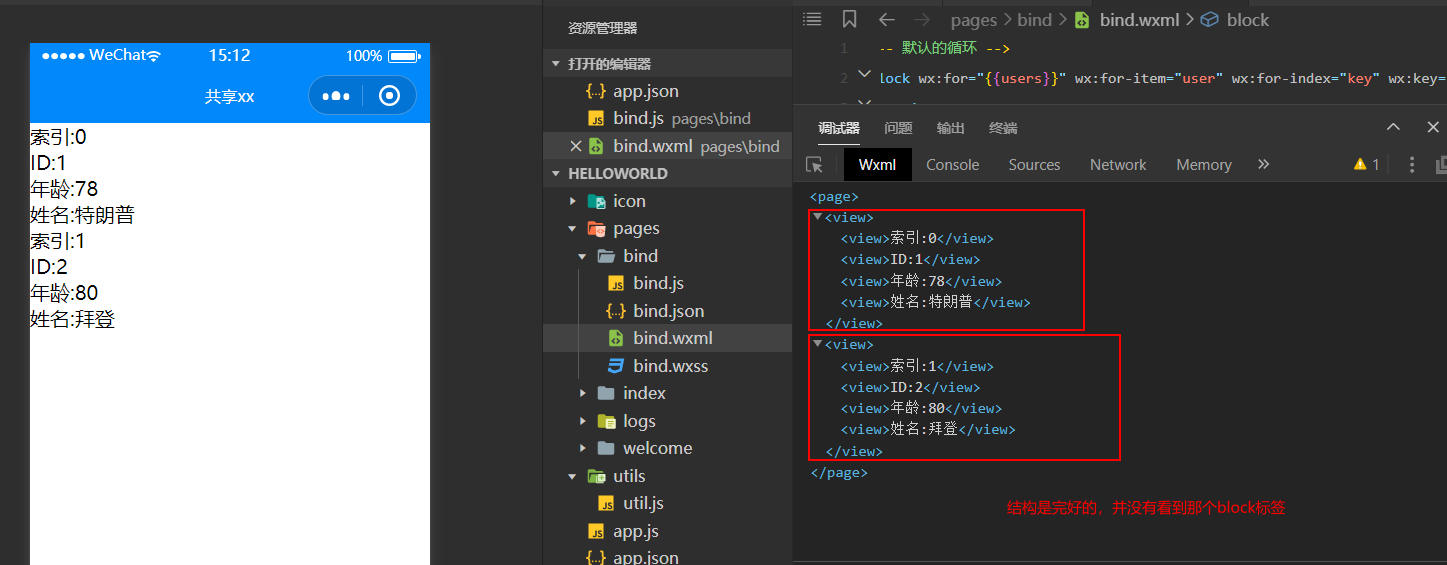Select the 年龄:80 view node in Wxml

pyautogui.click(x=921, y=408)
